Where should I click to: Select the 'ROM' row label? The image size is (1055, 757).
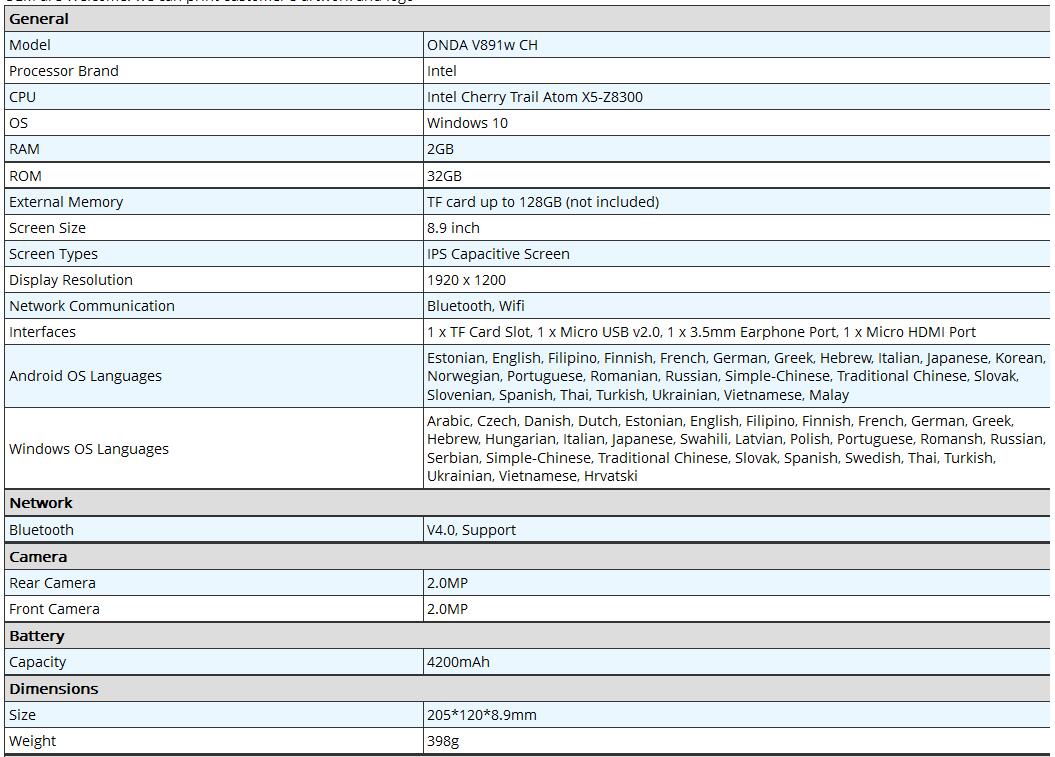click(x=26, y=176)
